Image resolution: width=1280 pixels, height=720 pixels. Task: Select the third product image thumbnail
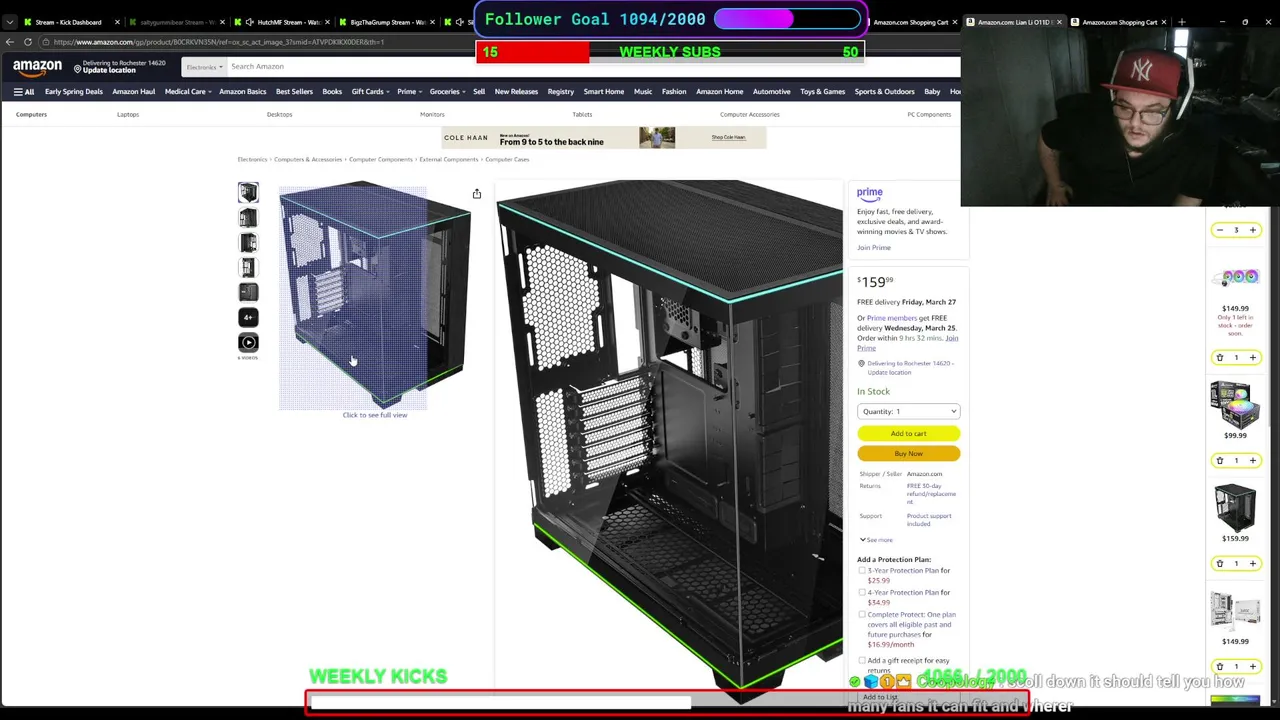point(248,242)
